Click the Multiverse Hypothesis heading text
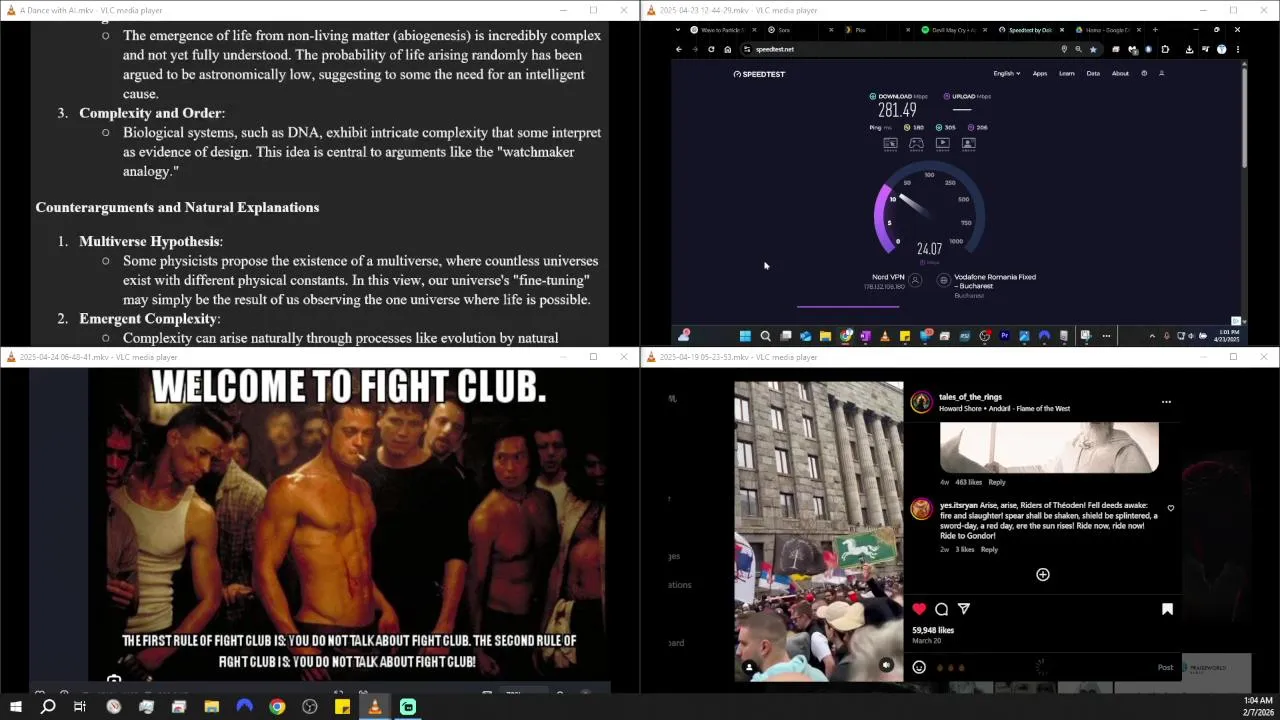 tap(151, 241)
